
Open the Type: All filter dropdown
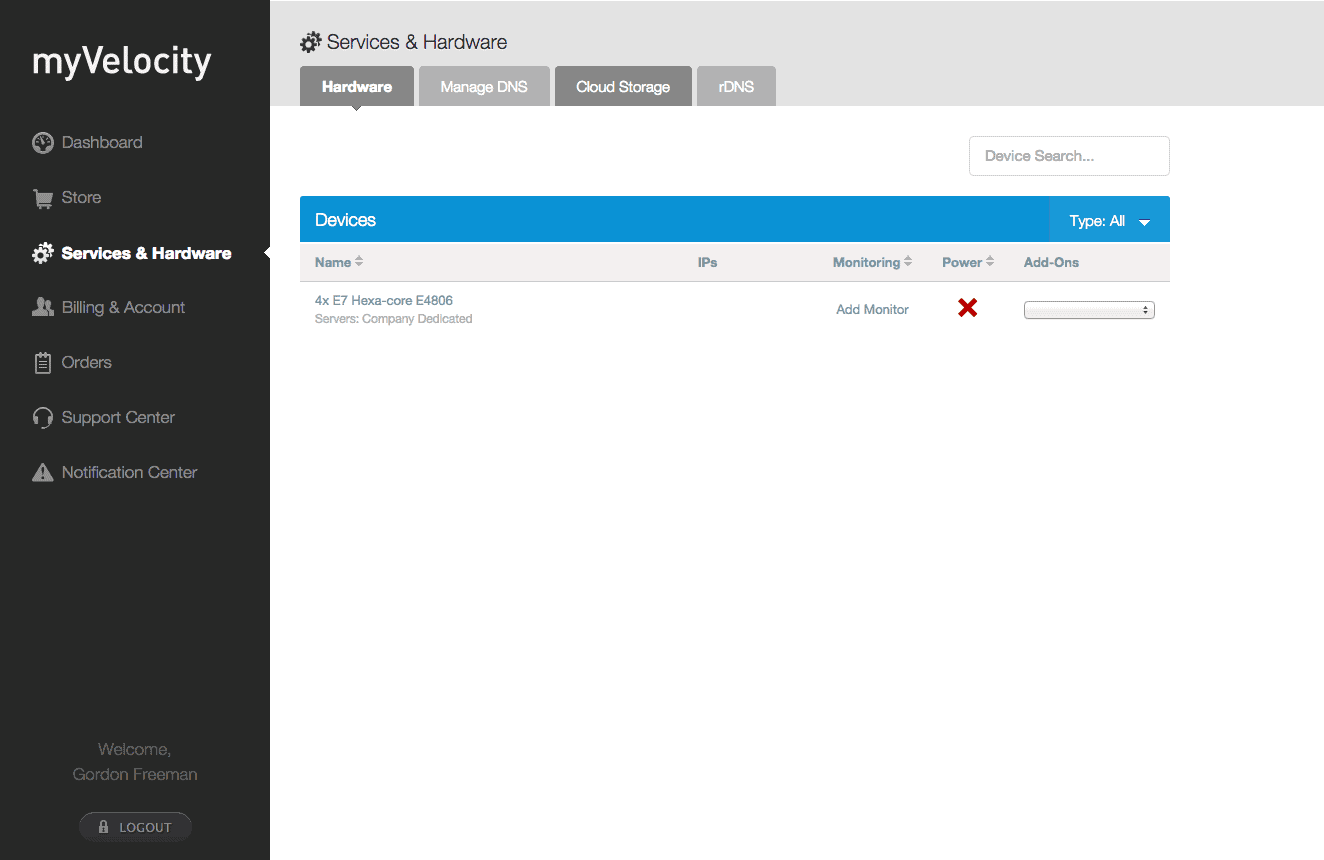click(x=1110, y=220)
